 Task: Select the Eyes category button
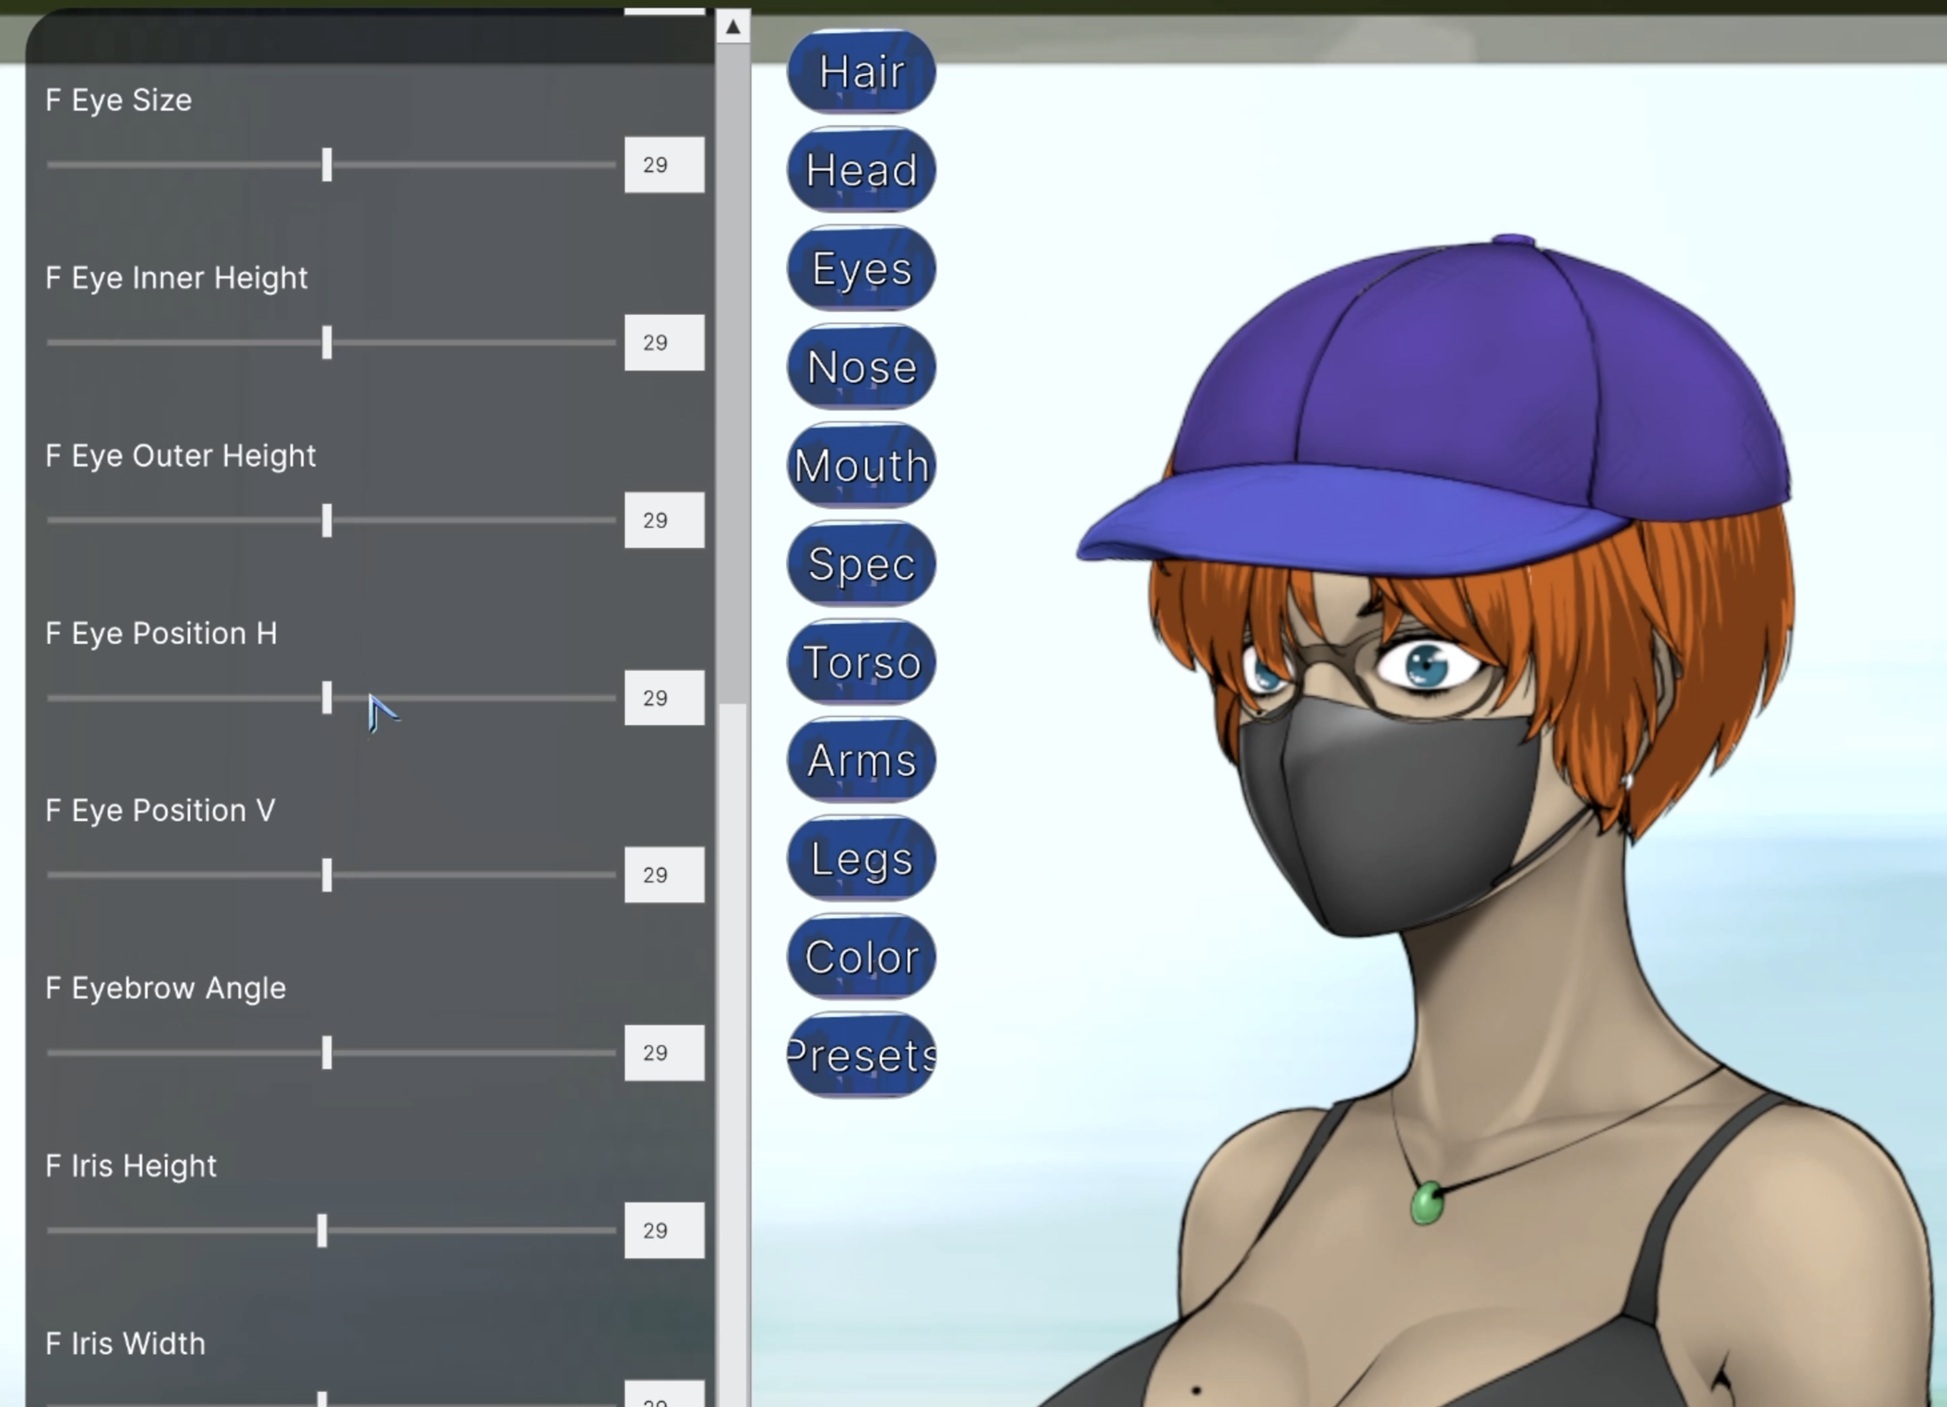(x=861, y=268)
